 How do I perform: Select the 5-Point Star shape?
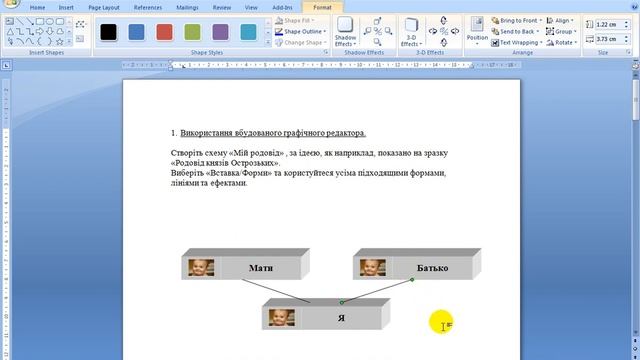pyautogui.click(x=60, y=42)
